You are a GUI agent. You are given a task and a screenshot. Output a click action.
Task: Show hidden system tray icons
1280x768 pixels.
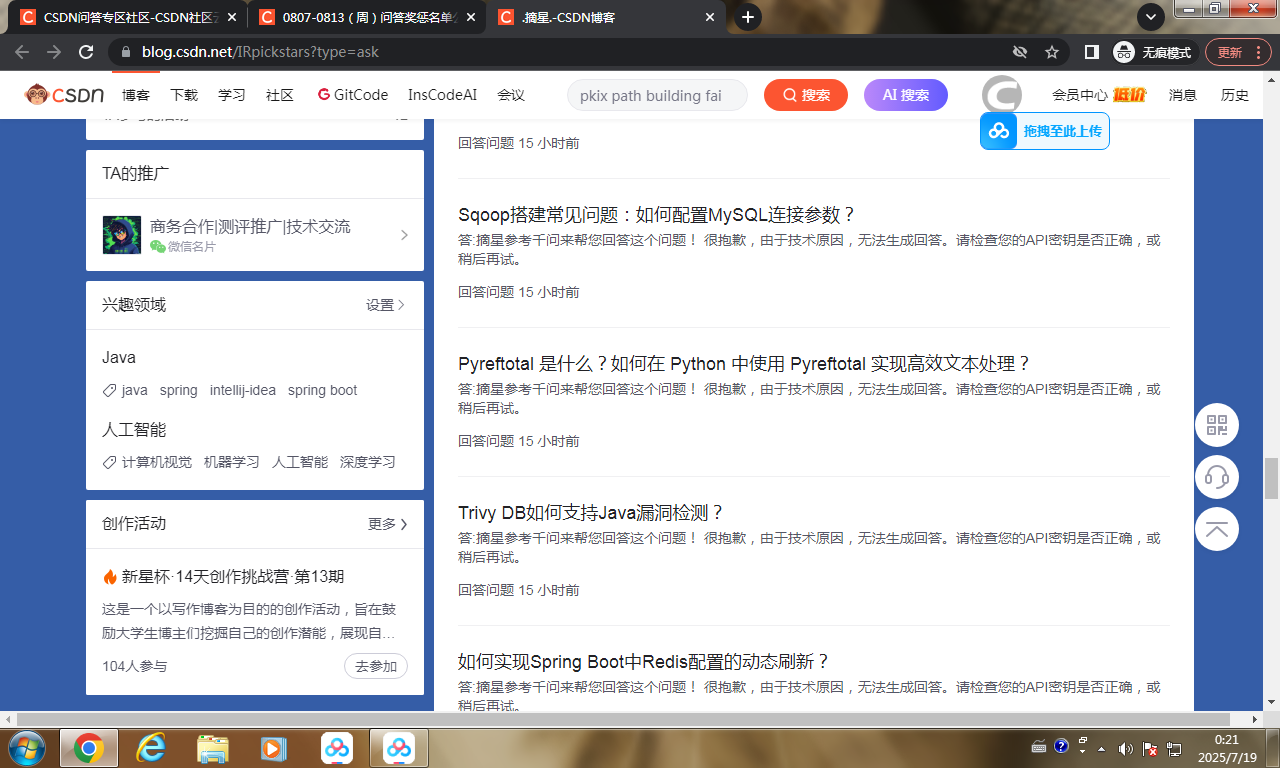click(1102, 748)
